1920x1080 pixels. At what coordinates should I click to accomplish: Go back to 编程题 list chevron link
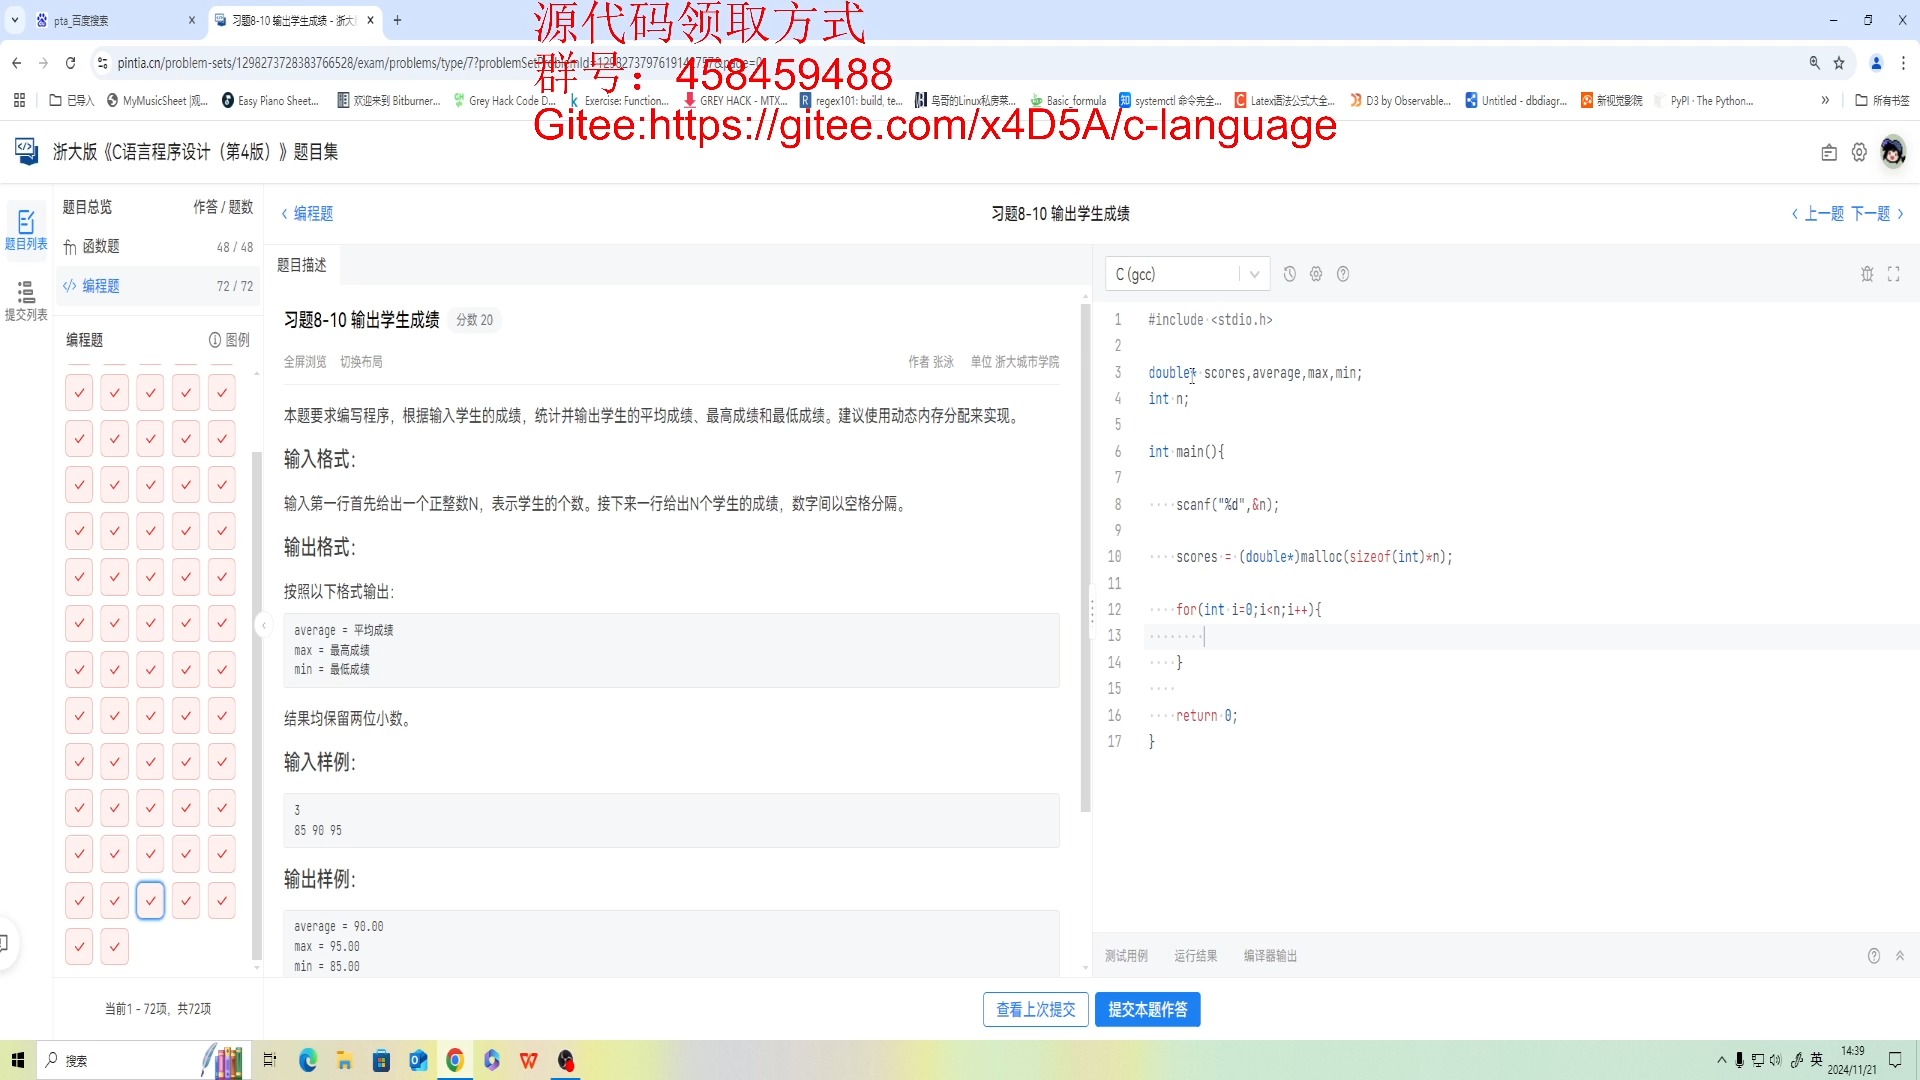(307, 213)
